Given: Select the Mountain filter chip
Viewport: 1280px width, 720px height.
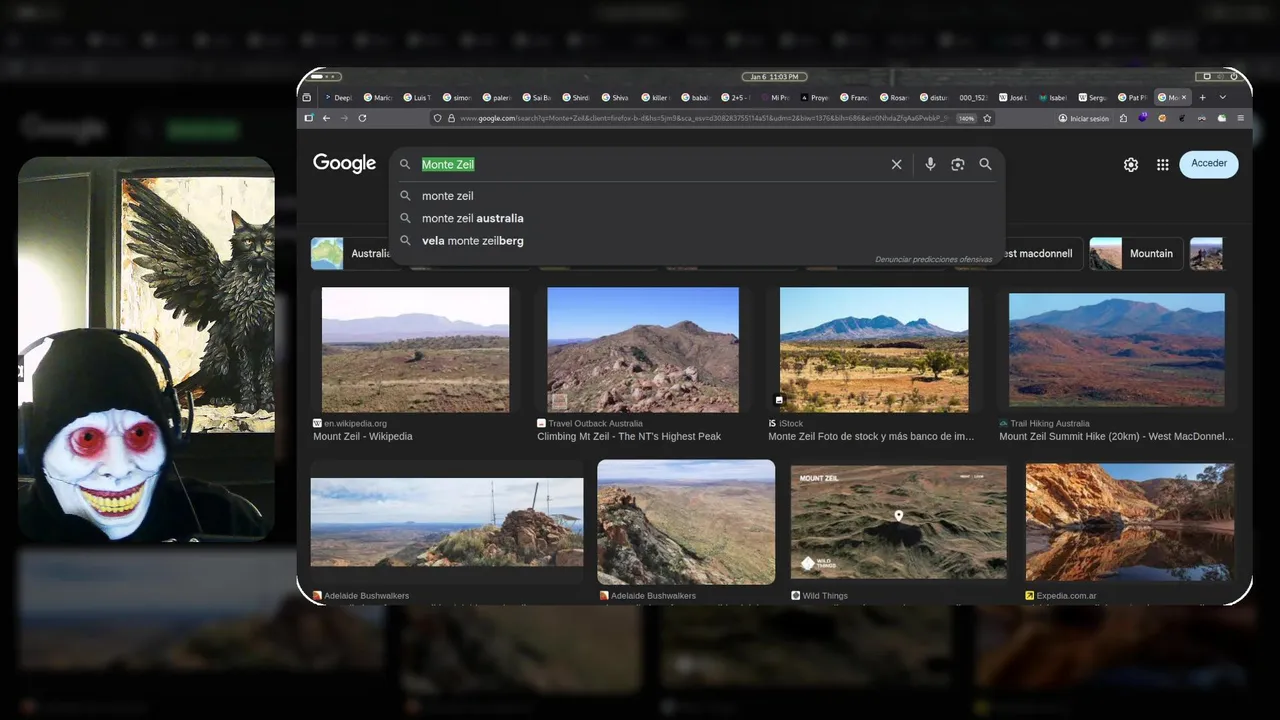Looking at the screenshot, I should 1136,254.
